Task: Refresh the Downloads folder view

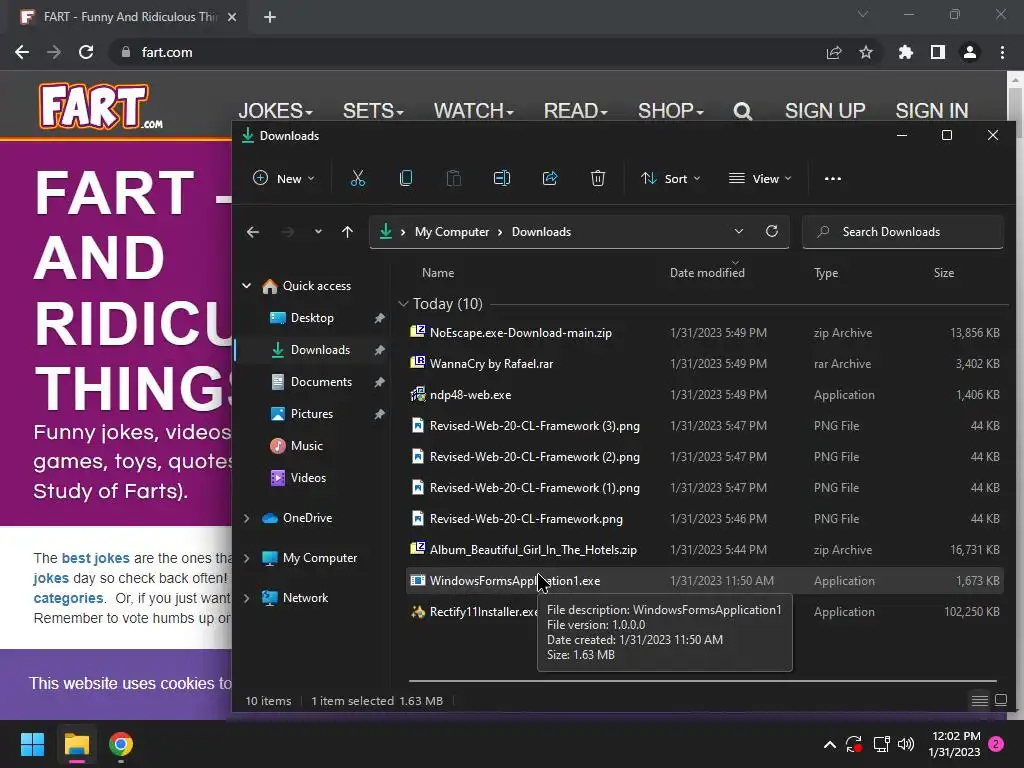Action: [x=772, y=231]
